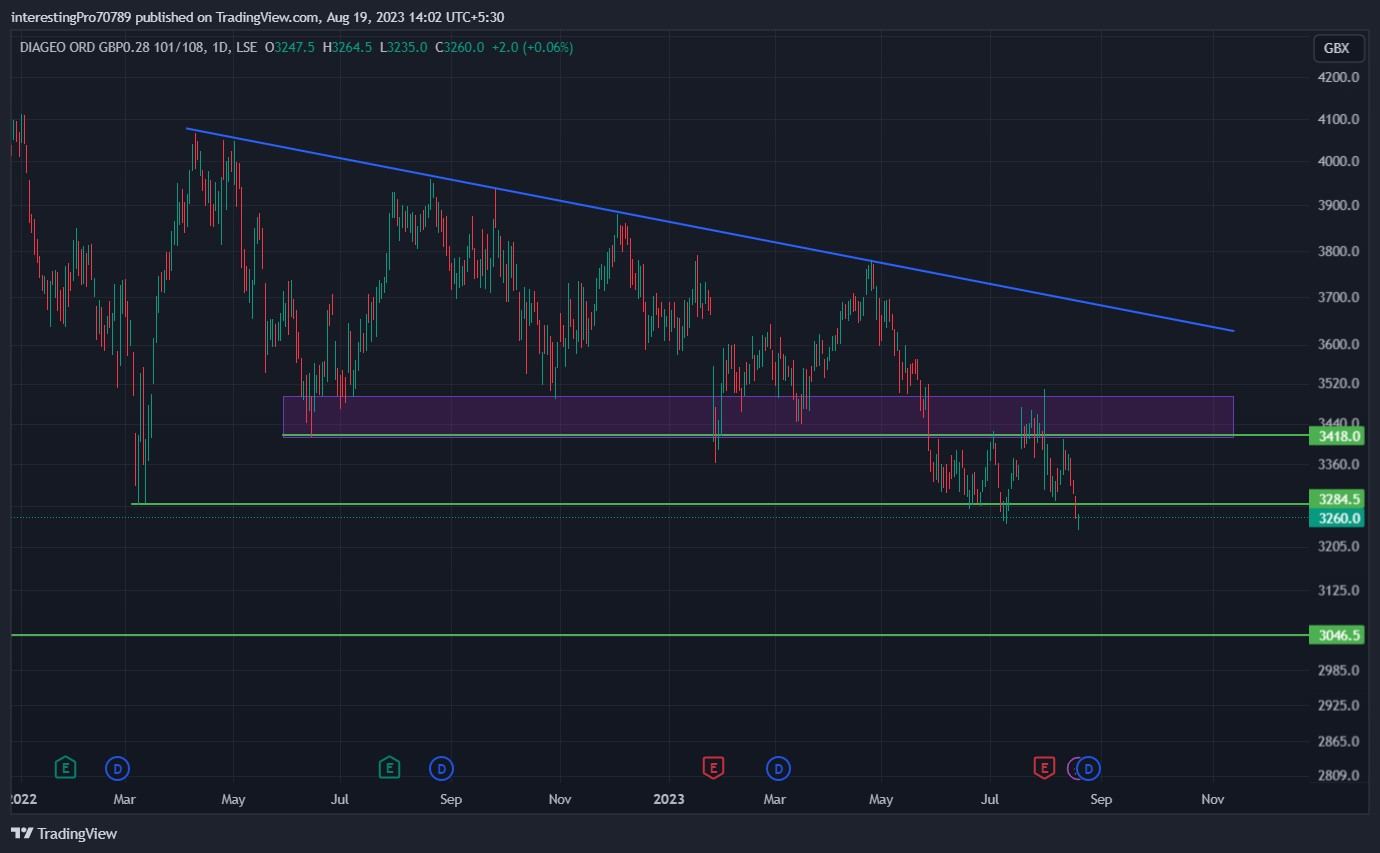Click the 3418.0 price line label
1380x853 pixels.
[1336, 436]
